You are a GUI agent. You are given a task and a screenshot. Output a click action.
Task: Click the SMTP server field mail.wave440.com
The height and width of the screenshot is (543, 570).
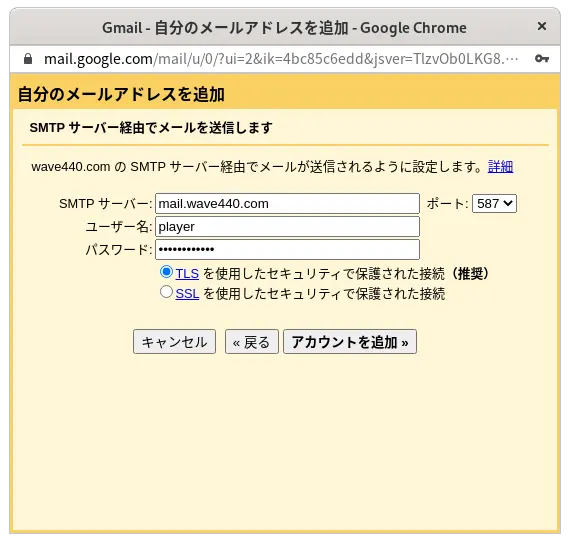[287, 204]
